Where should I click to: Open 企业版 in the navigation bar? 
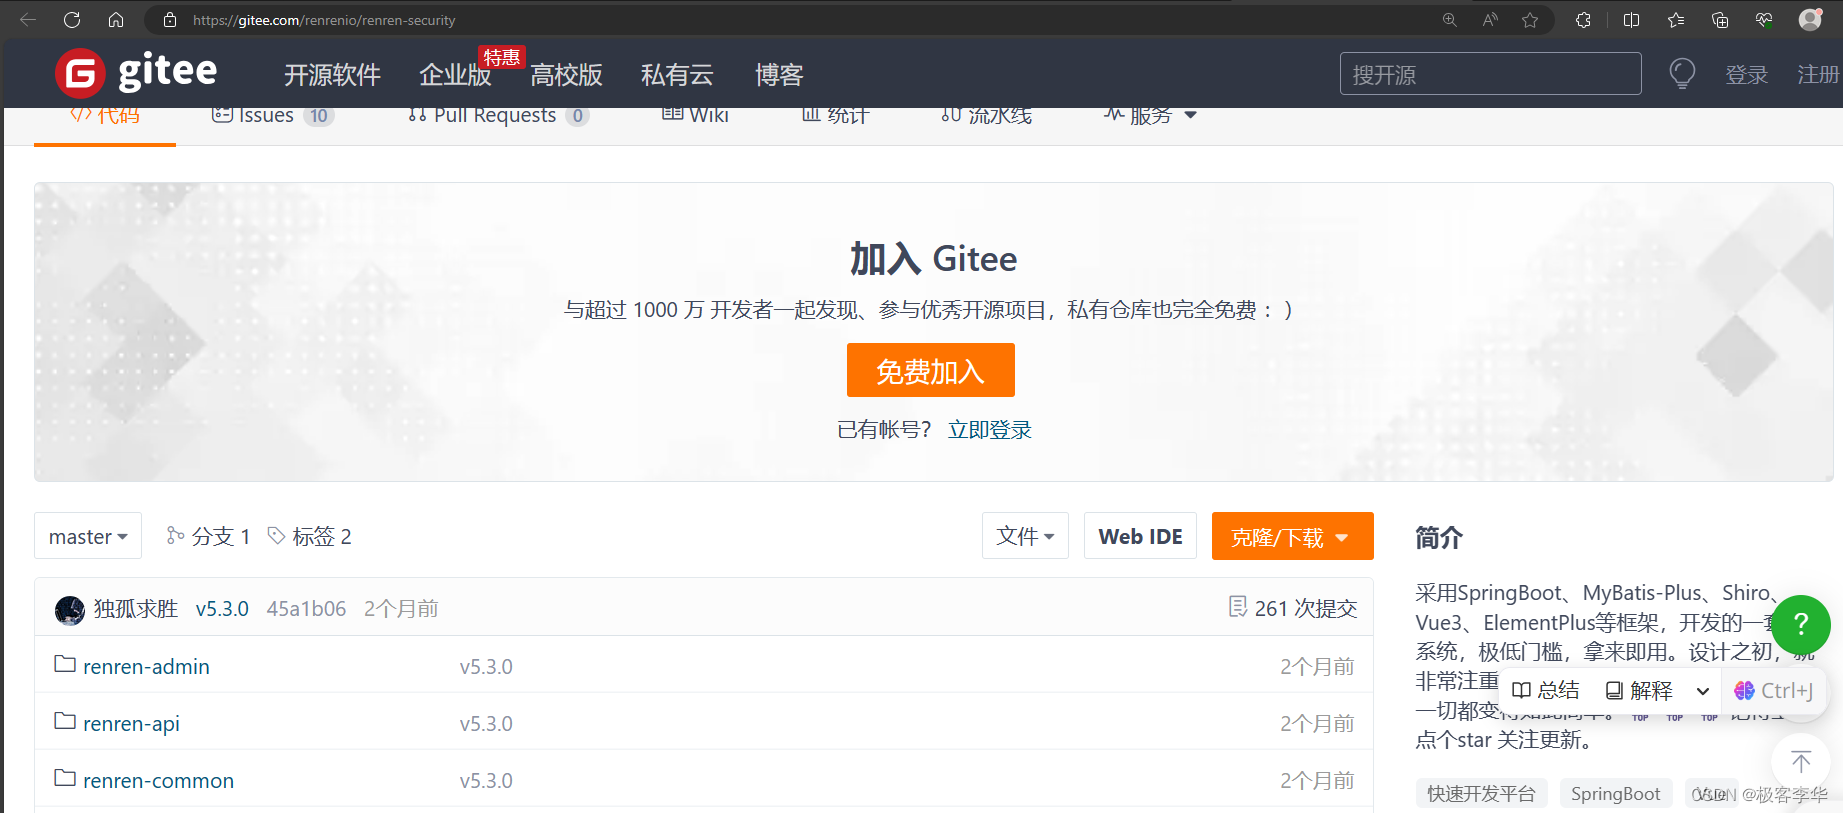pyautogui.click(x=455, y=75)
